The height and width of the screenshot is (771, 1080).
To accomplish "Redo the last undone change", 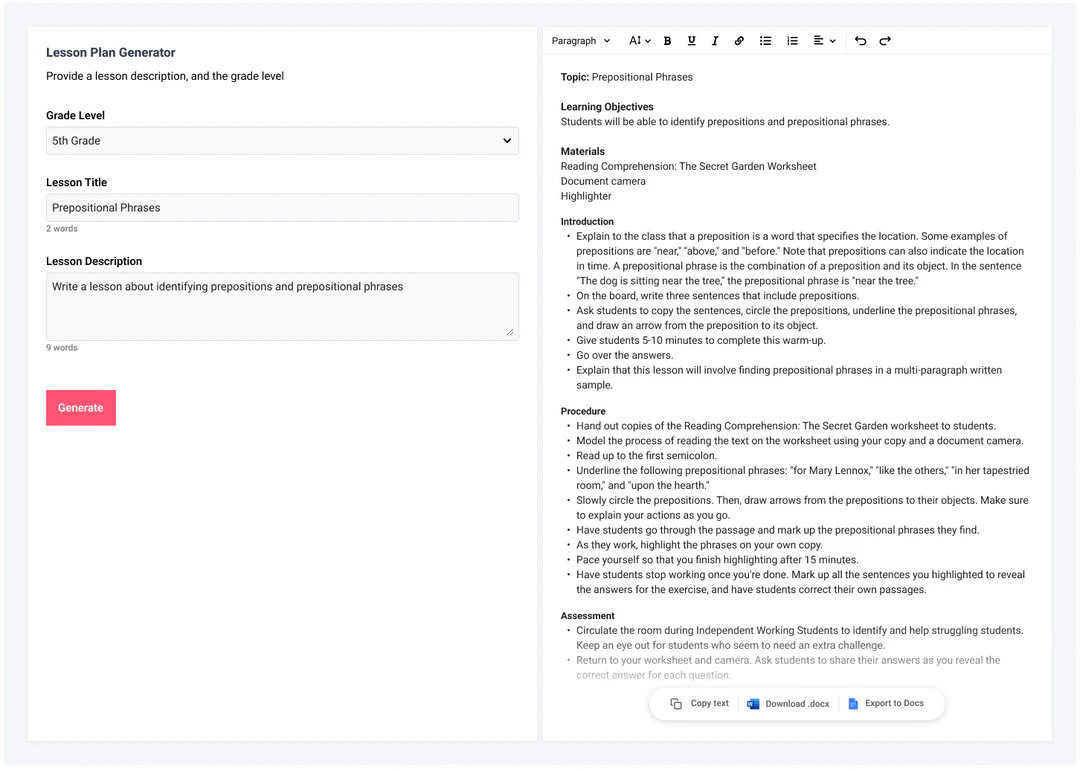I will 885,41.
